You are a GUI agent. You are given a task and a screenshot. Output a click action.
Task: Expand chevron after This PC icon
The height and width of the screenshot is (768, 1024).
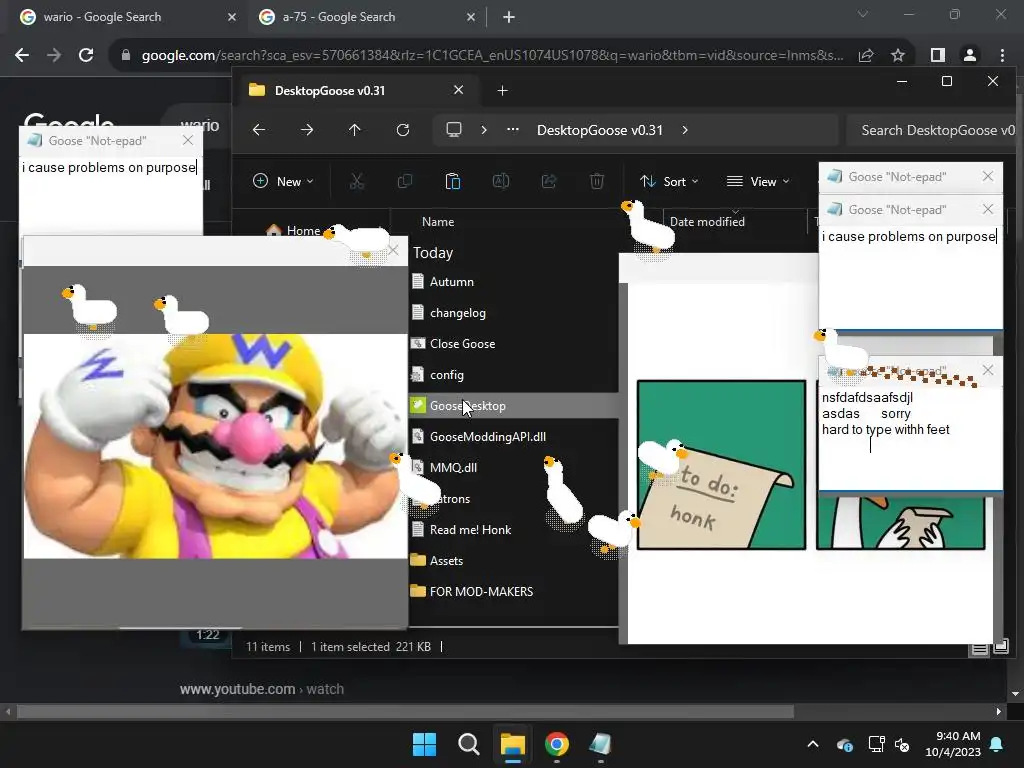(x=484, y=130)
